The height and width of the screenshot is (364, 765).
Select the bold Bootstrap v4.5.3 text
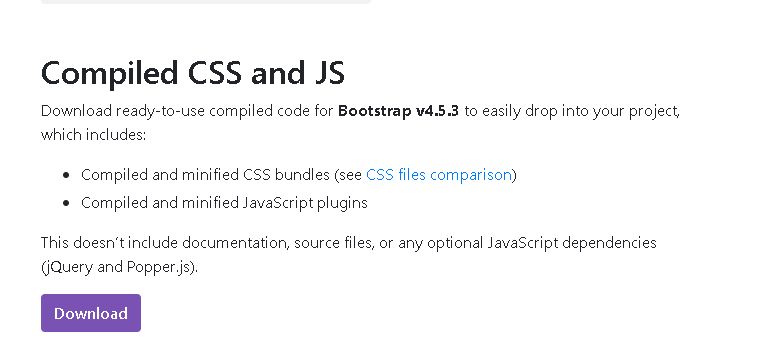click(398, 111)
